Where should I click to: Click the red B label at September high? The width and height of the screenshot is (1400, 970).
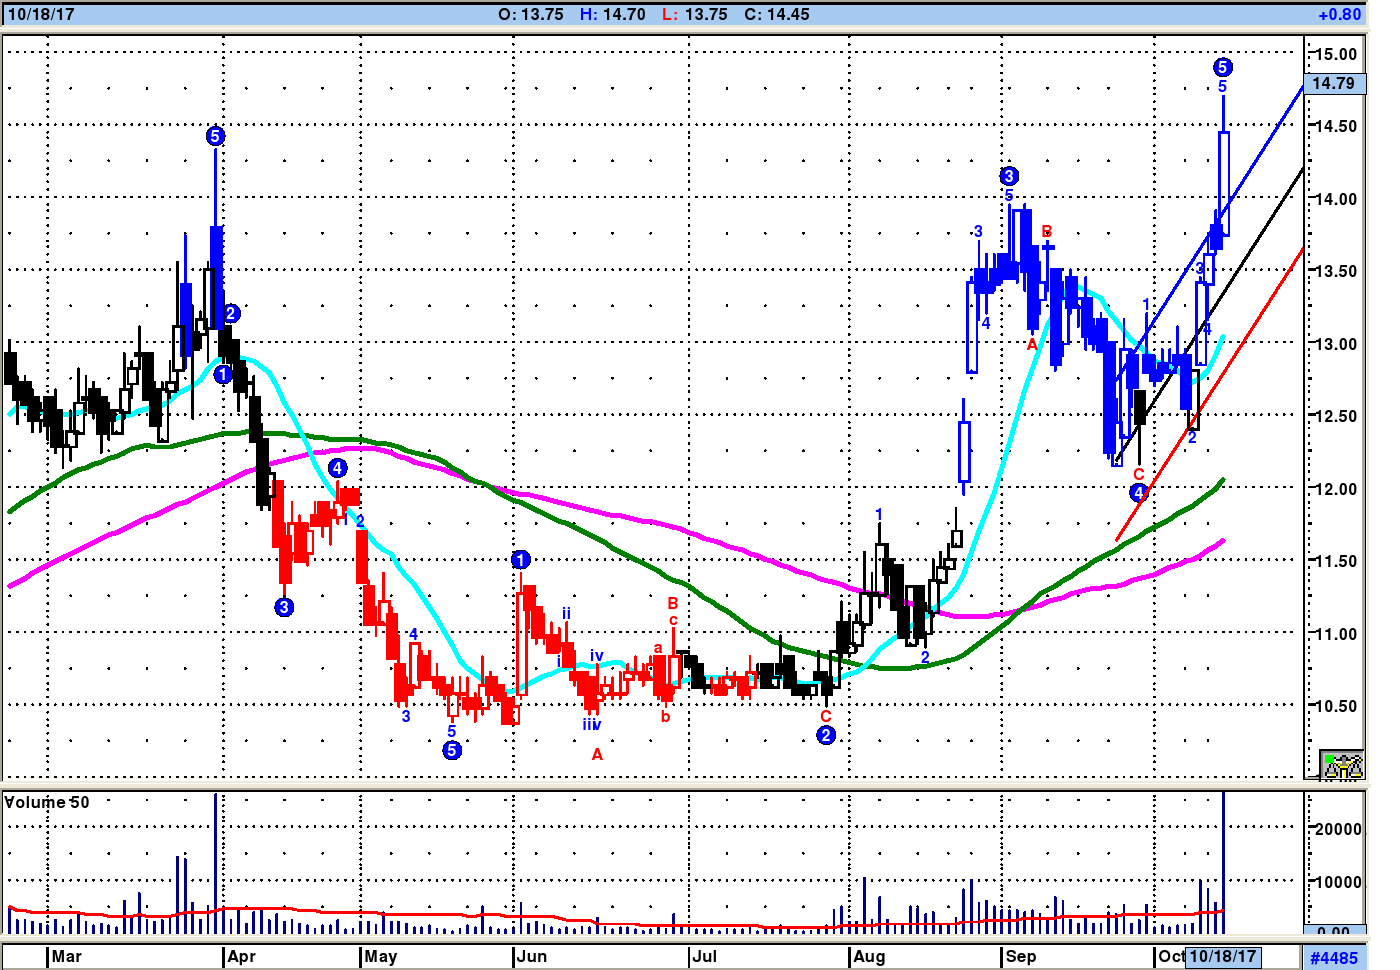(x=1047, y=232)
